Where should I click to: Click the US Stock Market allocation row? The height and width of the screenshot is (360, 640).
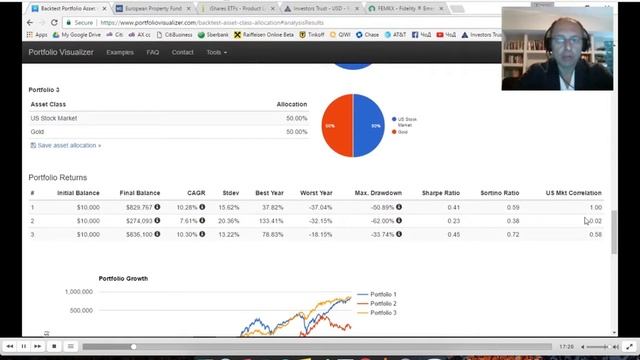tap(169, 118)
